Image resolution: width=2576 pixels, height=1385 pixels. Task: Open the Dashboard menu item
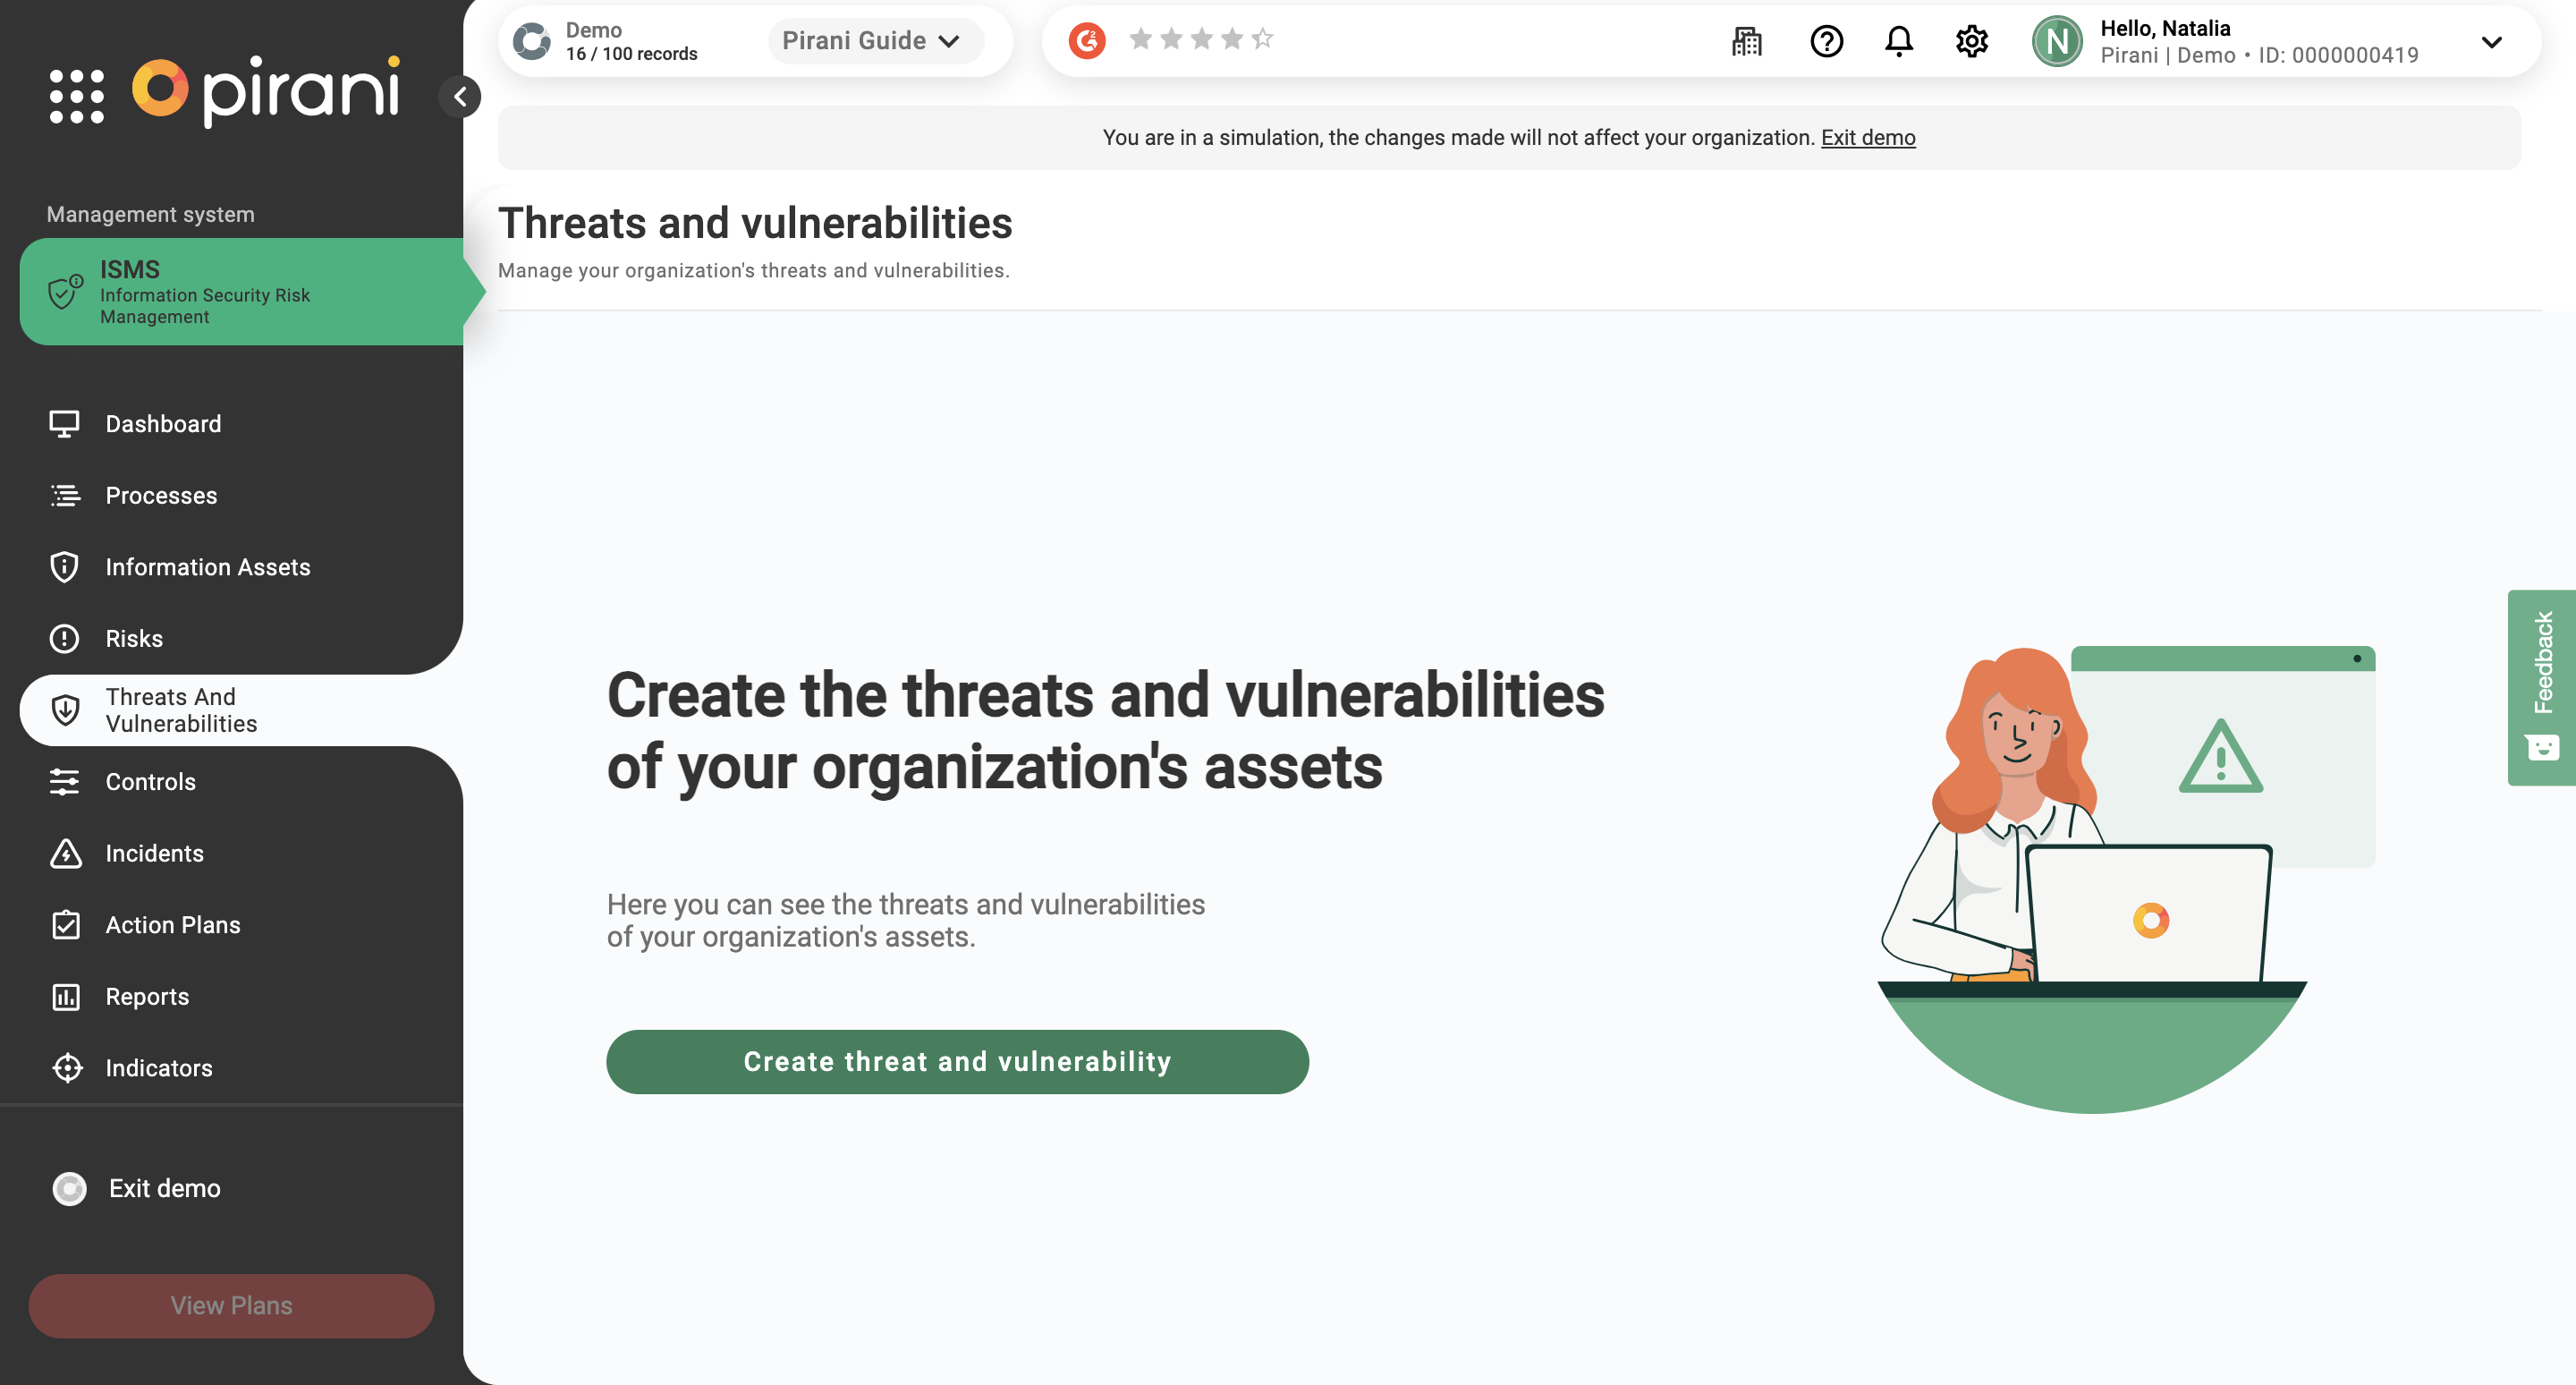click(x=163, y=424)
